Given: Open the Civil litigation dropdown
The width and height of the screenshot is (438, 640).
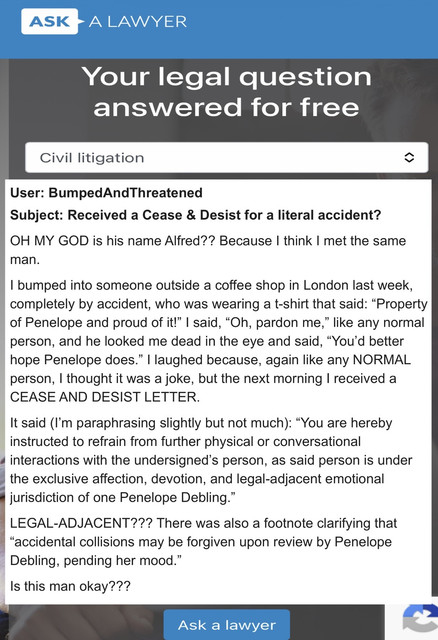Looking at the screenshot, I should (227, 158).
